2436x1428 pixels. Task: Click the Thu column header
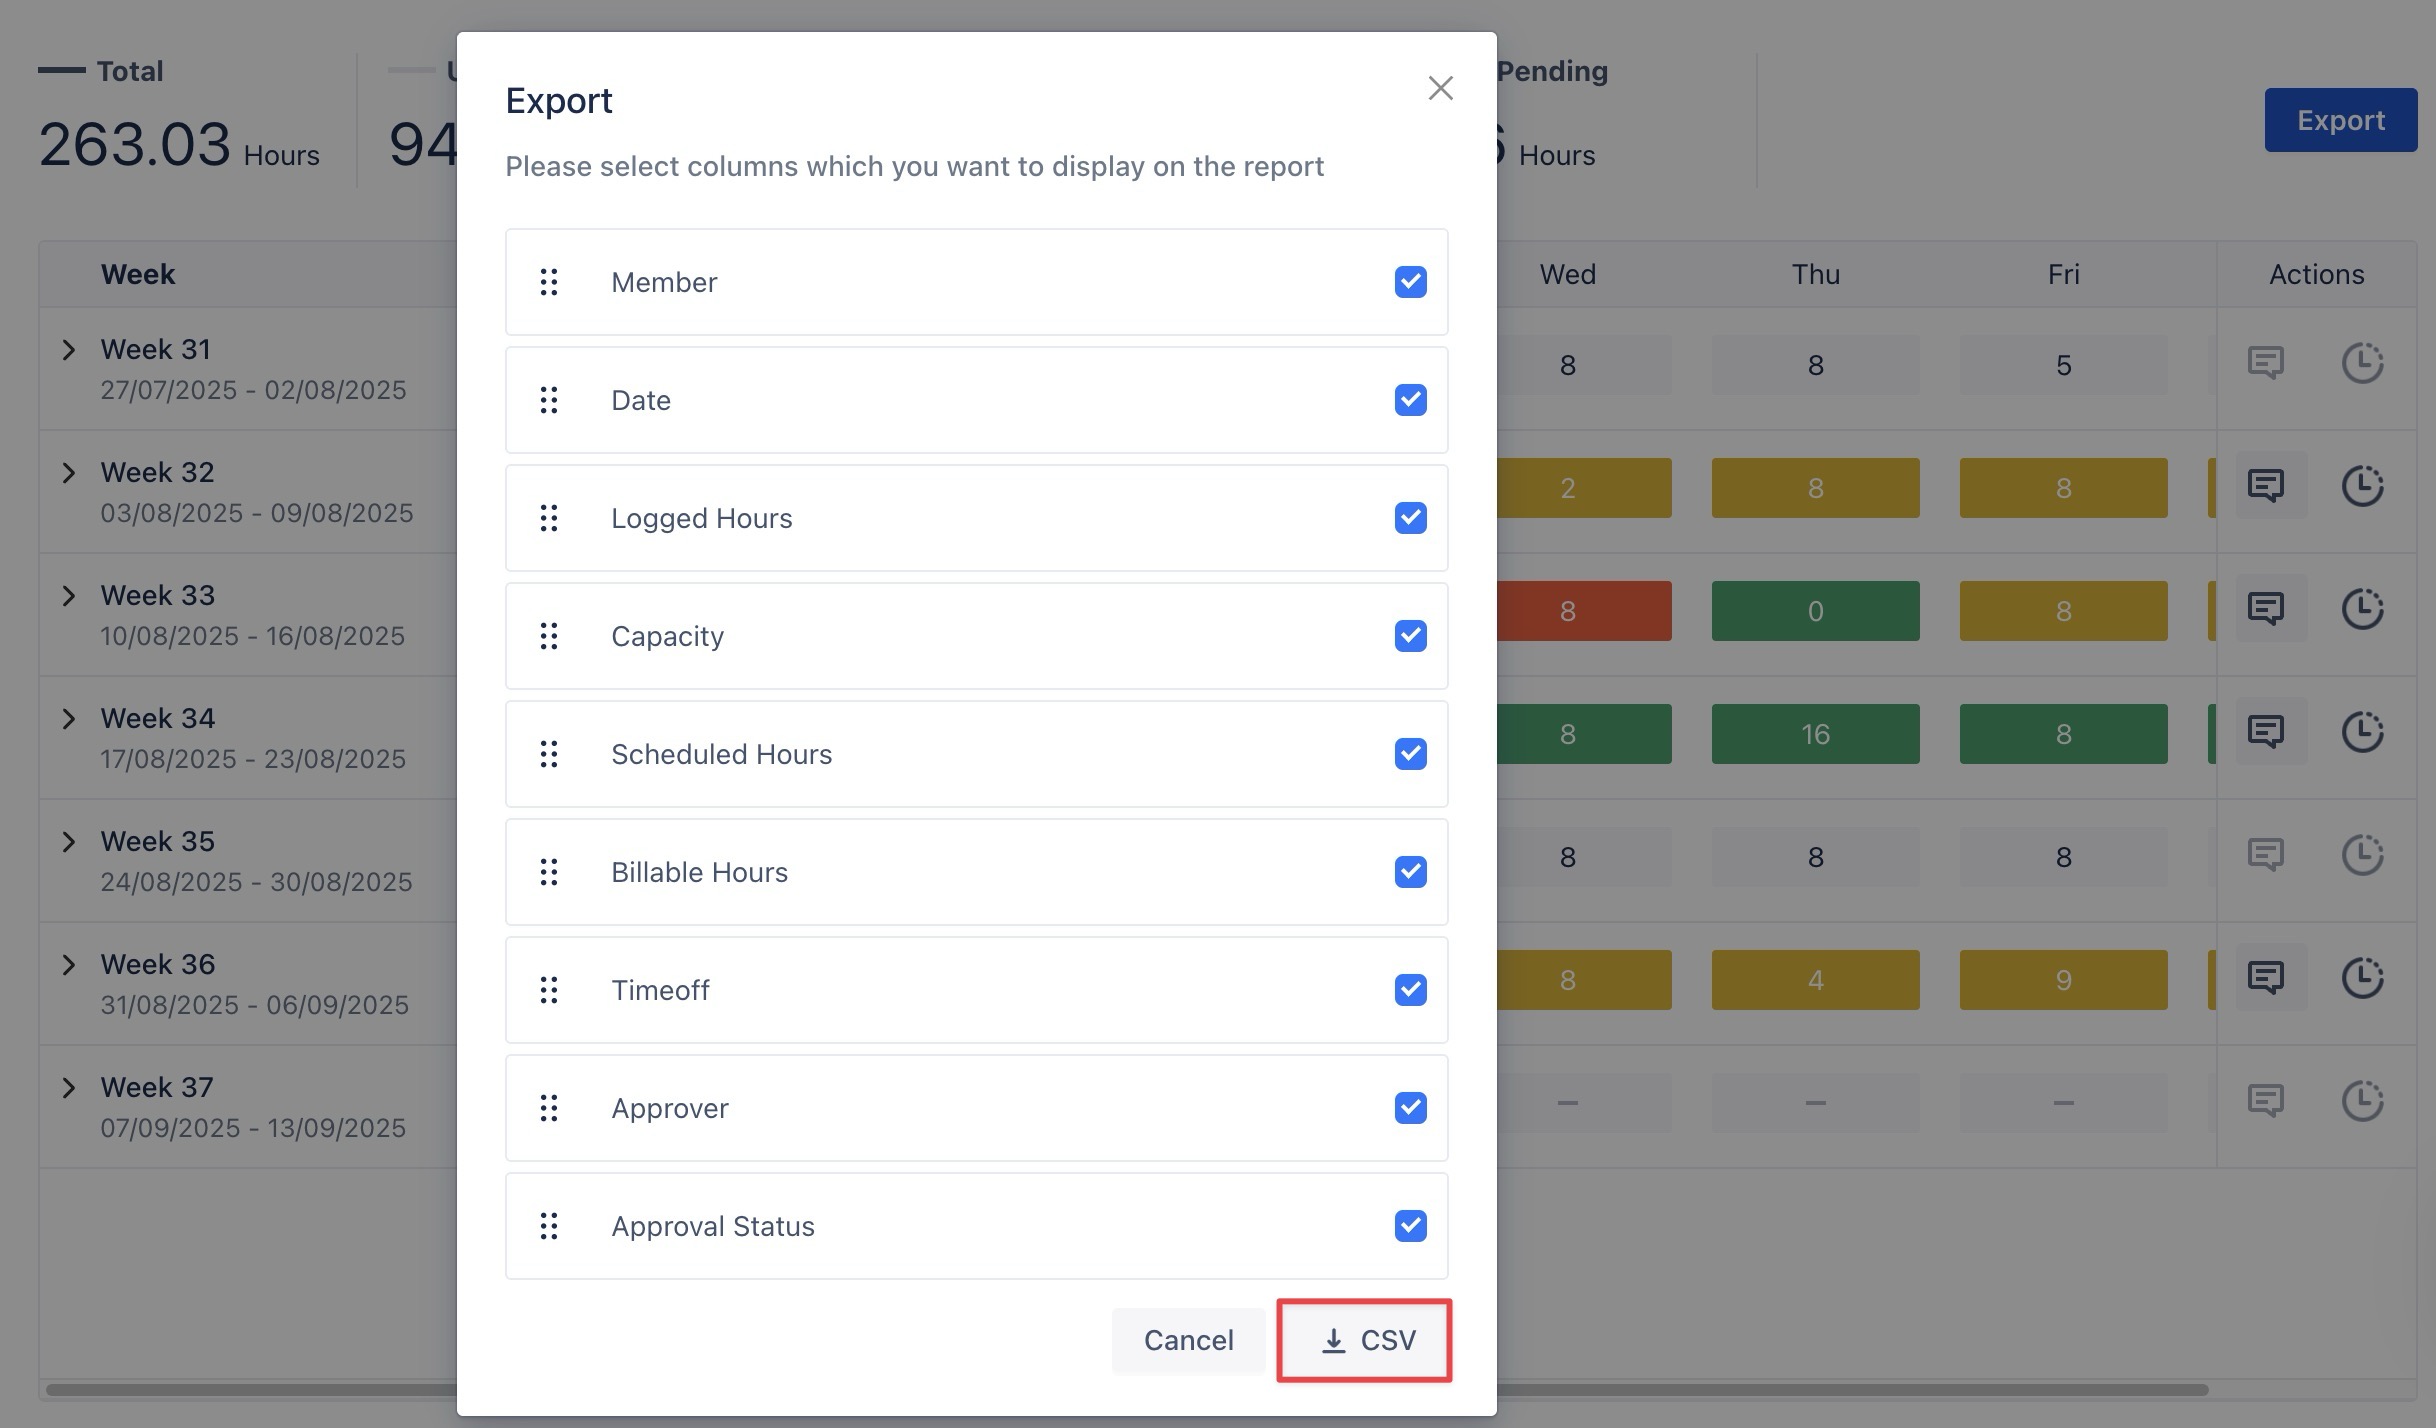coord(1815,274)
